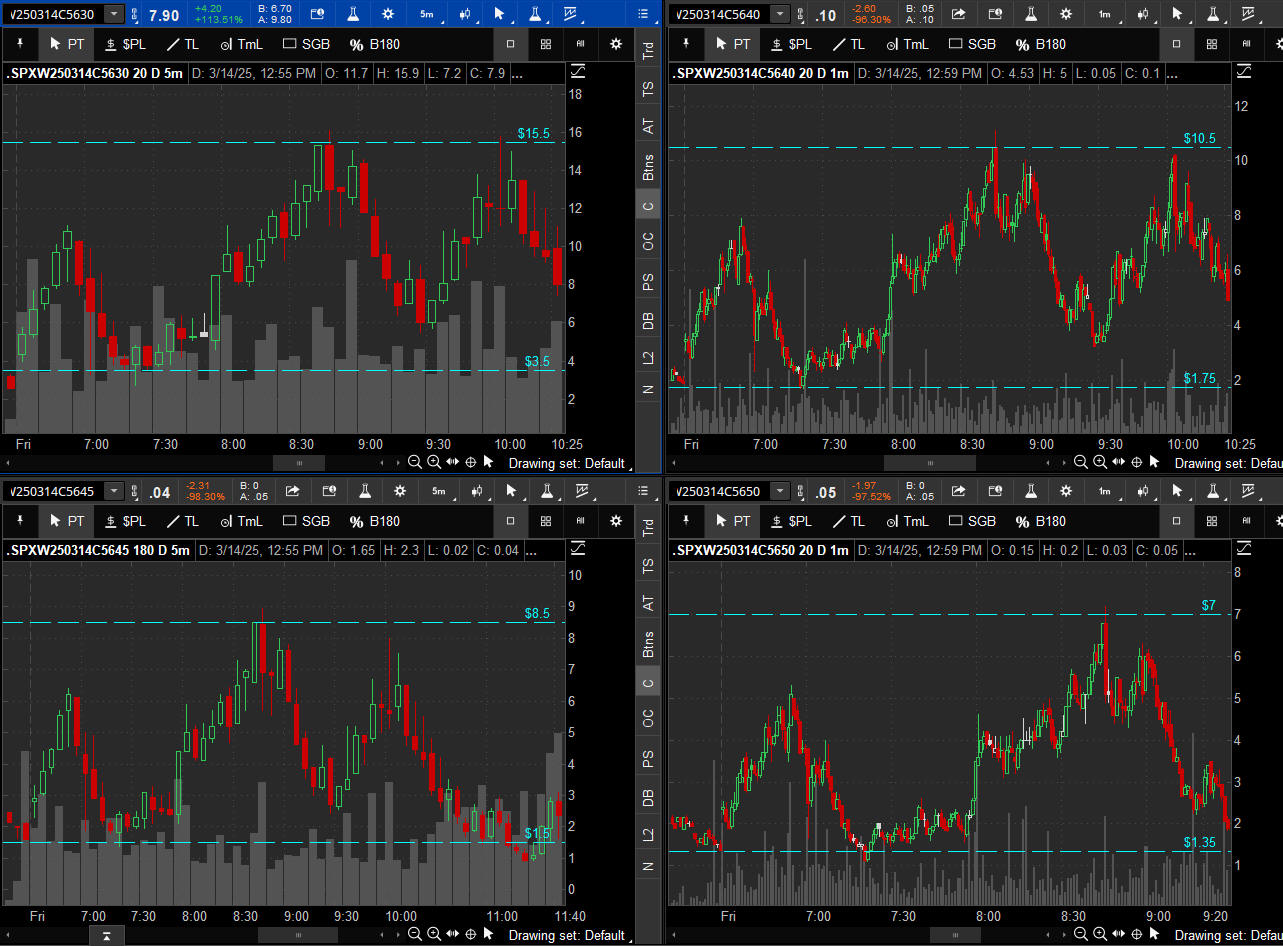This screenshot has height=946, width=1283.
Task: Open the 1m timeframe dropdown on C5640 chart
Action: pos(1104,14)
